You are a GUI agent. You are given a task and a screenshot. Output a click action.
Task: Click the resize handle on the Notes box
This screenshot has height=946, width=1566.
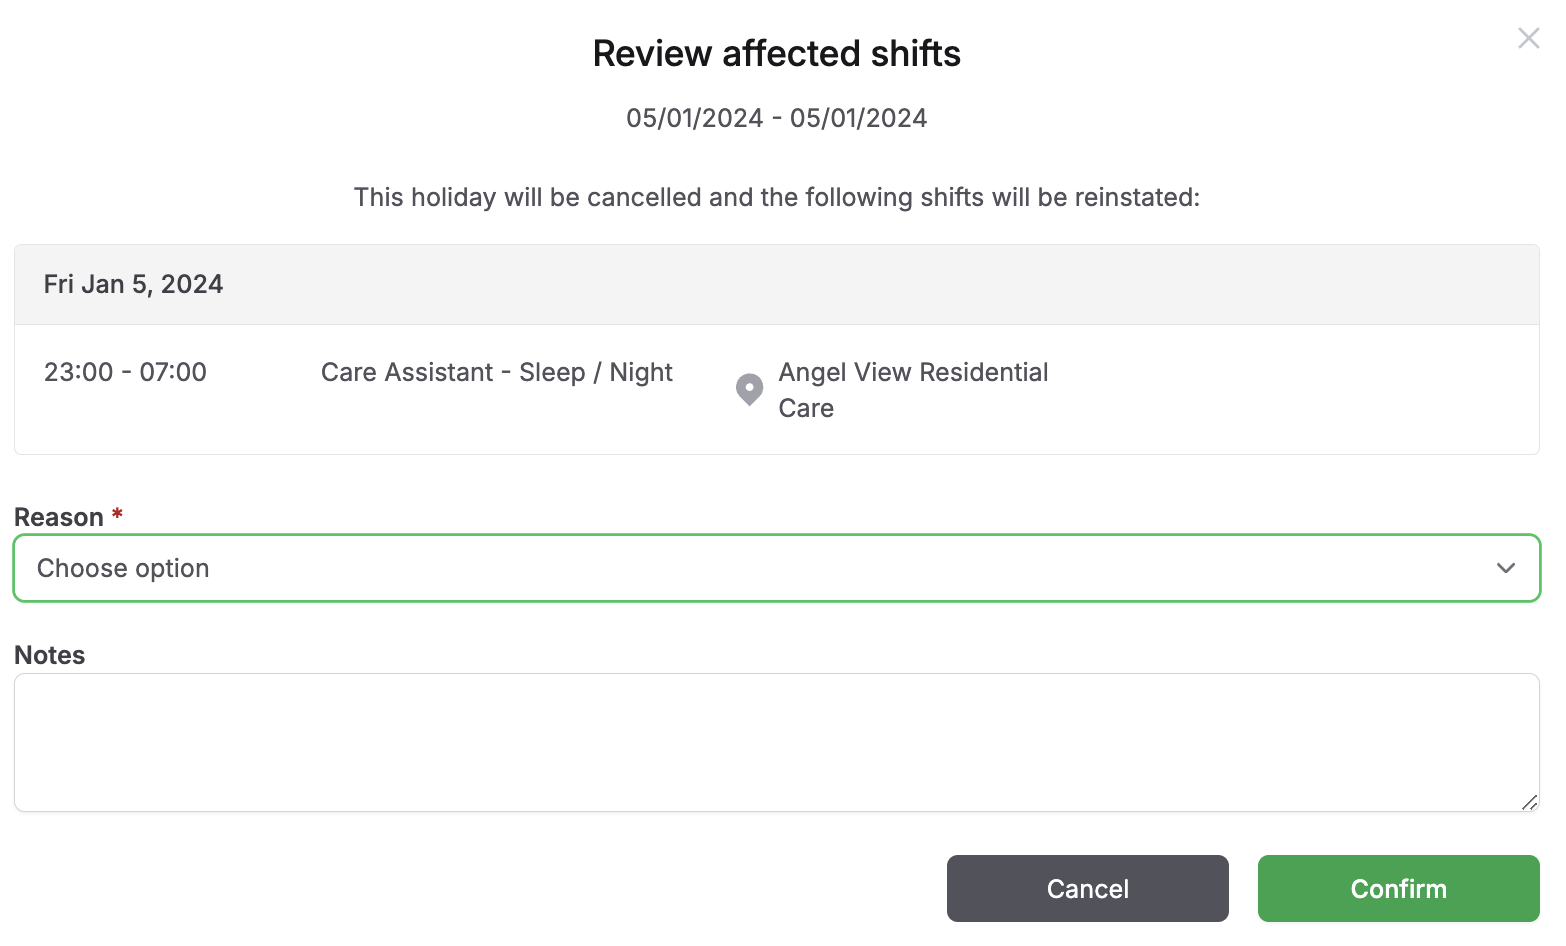pyautogui.click(x=1530, y=803)
